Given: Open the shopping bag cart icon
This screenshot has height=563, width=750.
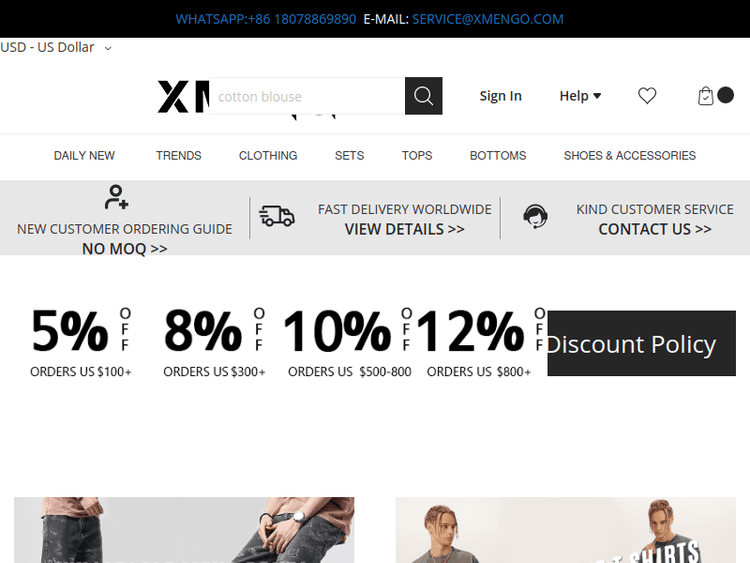Looking at the screenshot, I should click(x=706, y=96).
